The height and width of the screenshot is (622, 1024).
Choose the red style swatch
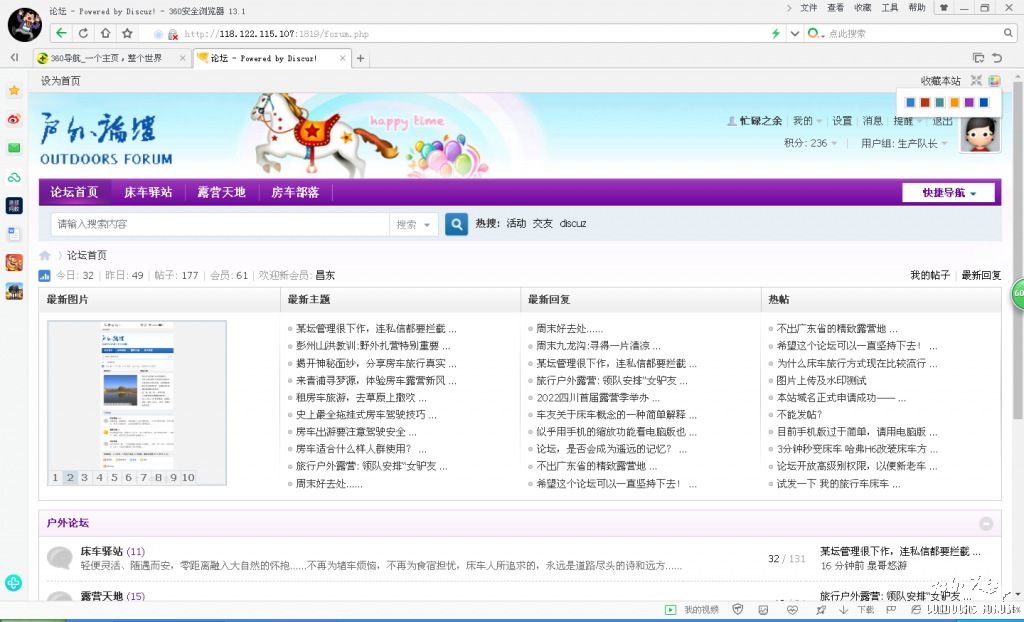[x=925, y=102]
